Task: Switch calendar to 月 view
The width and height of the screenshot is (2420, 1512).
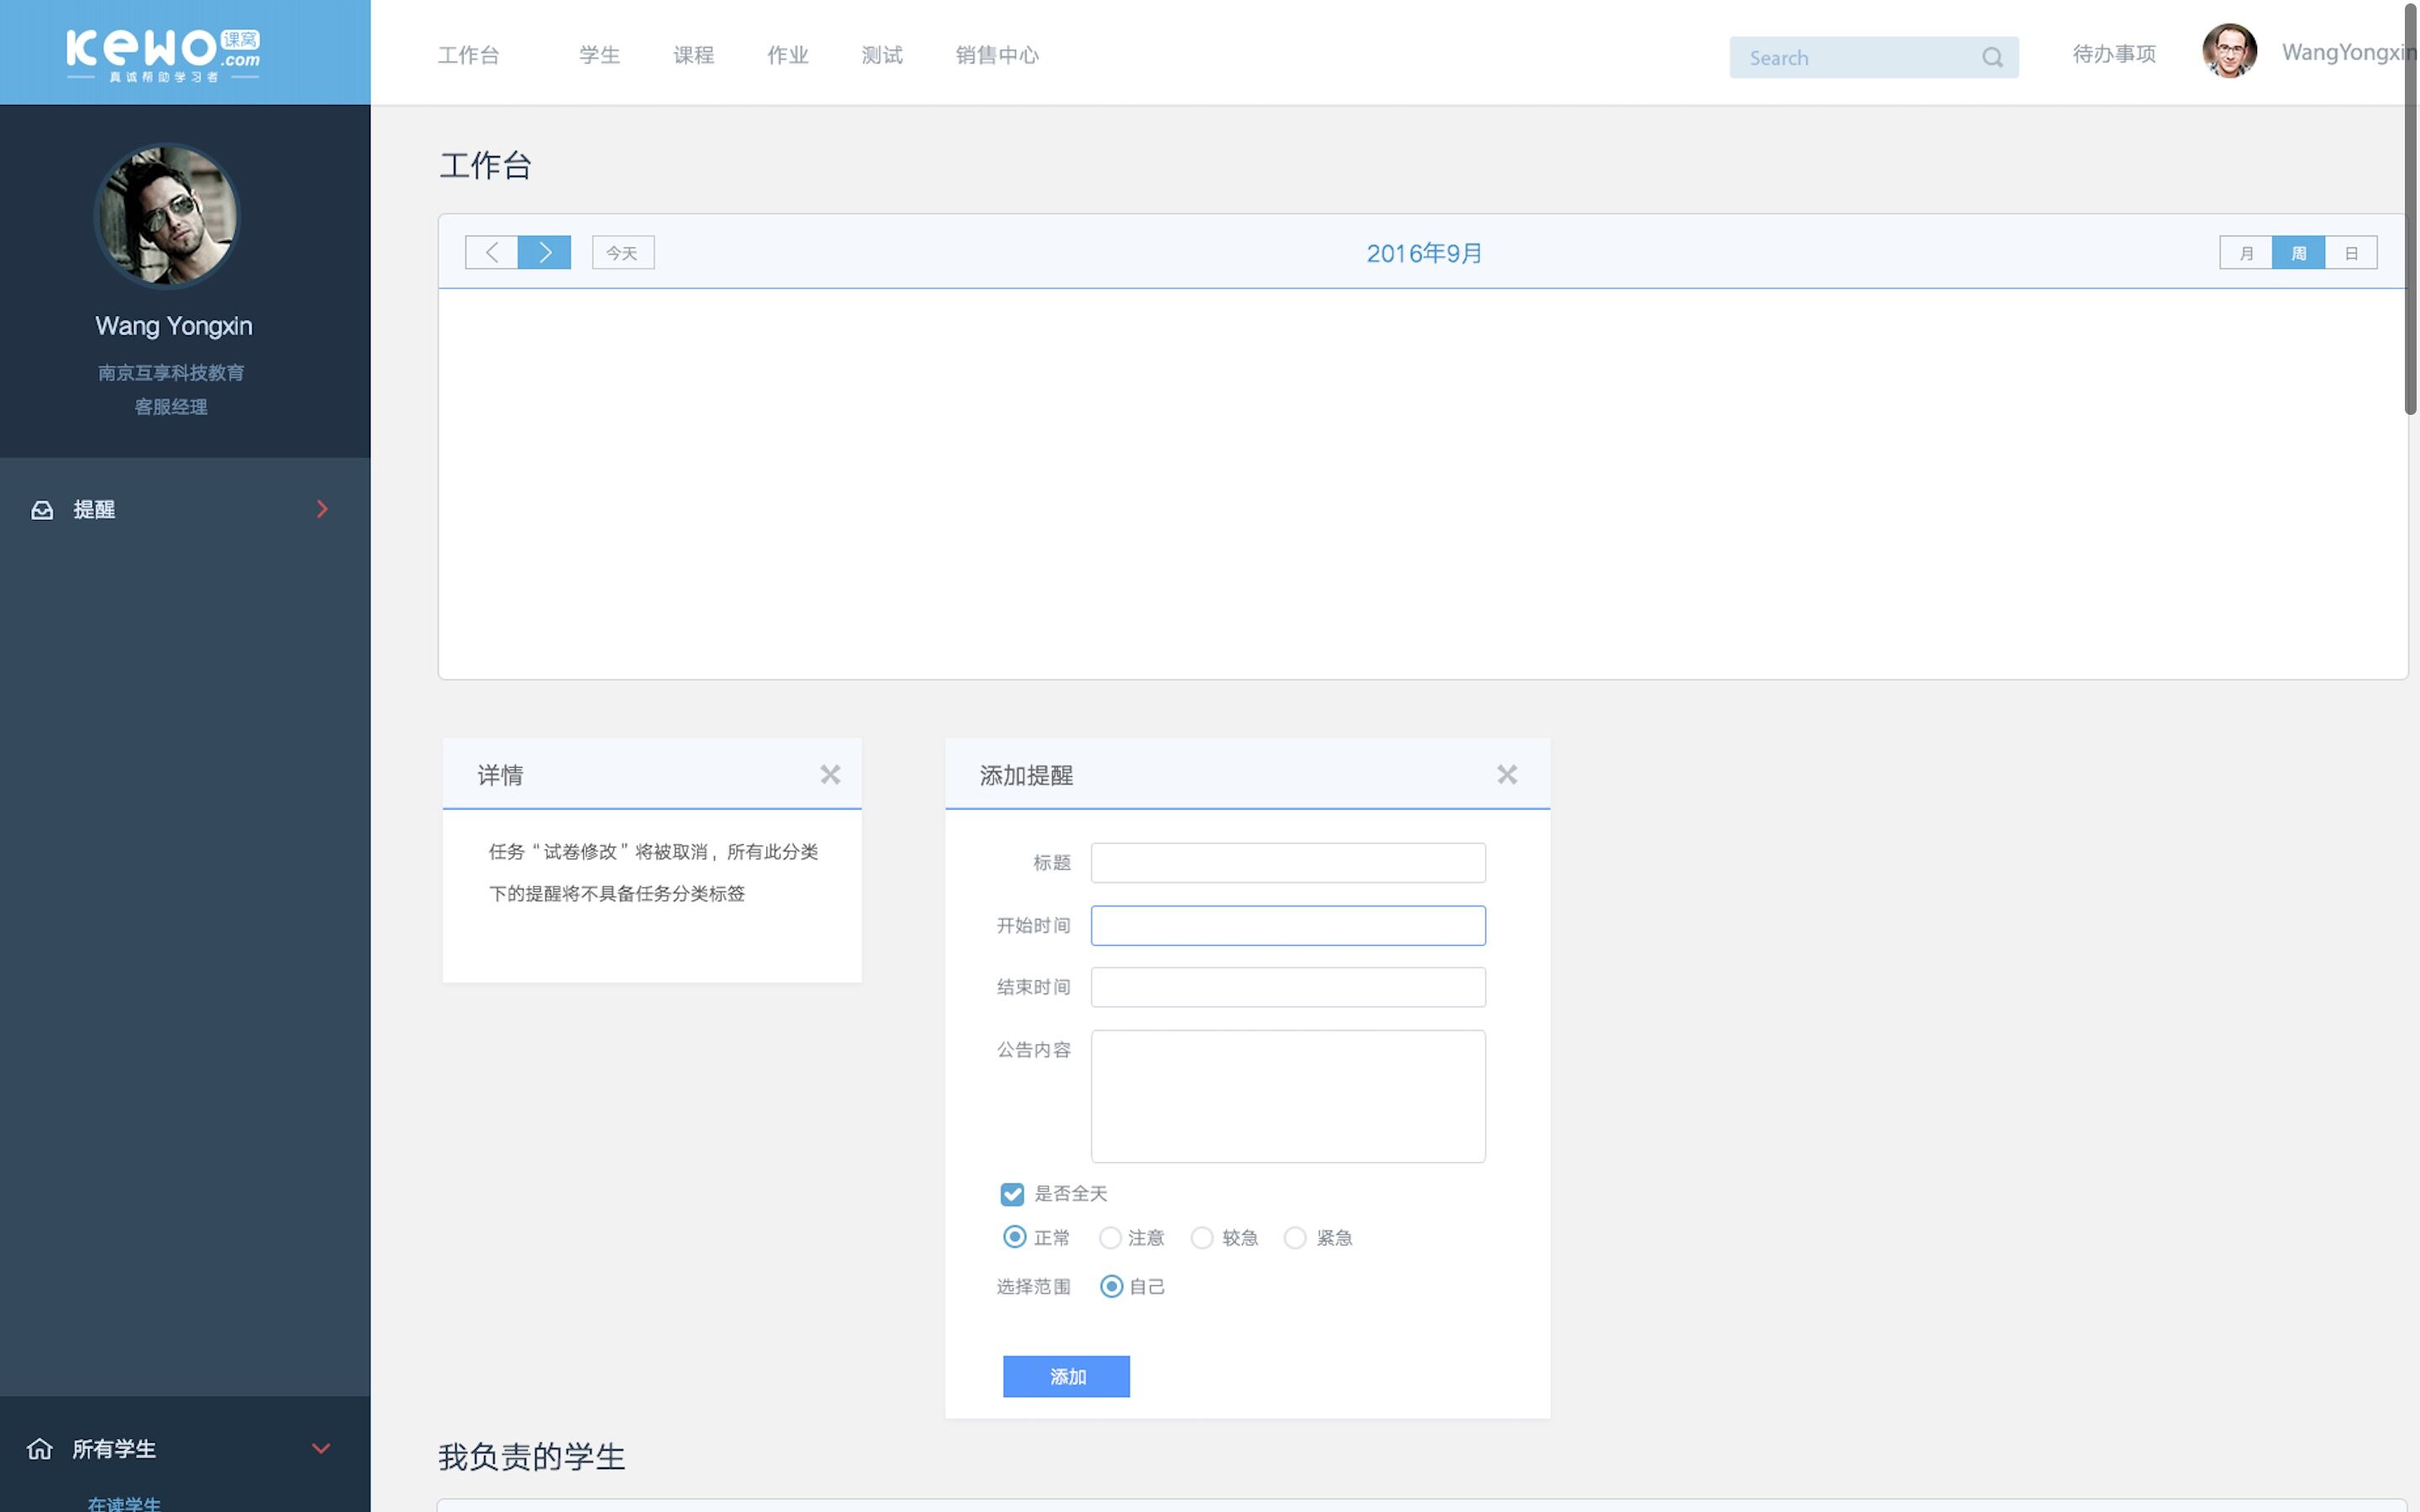Action: [x=2245, y=253]
